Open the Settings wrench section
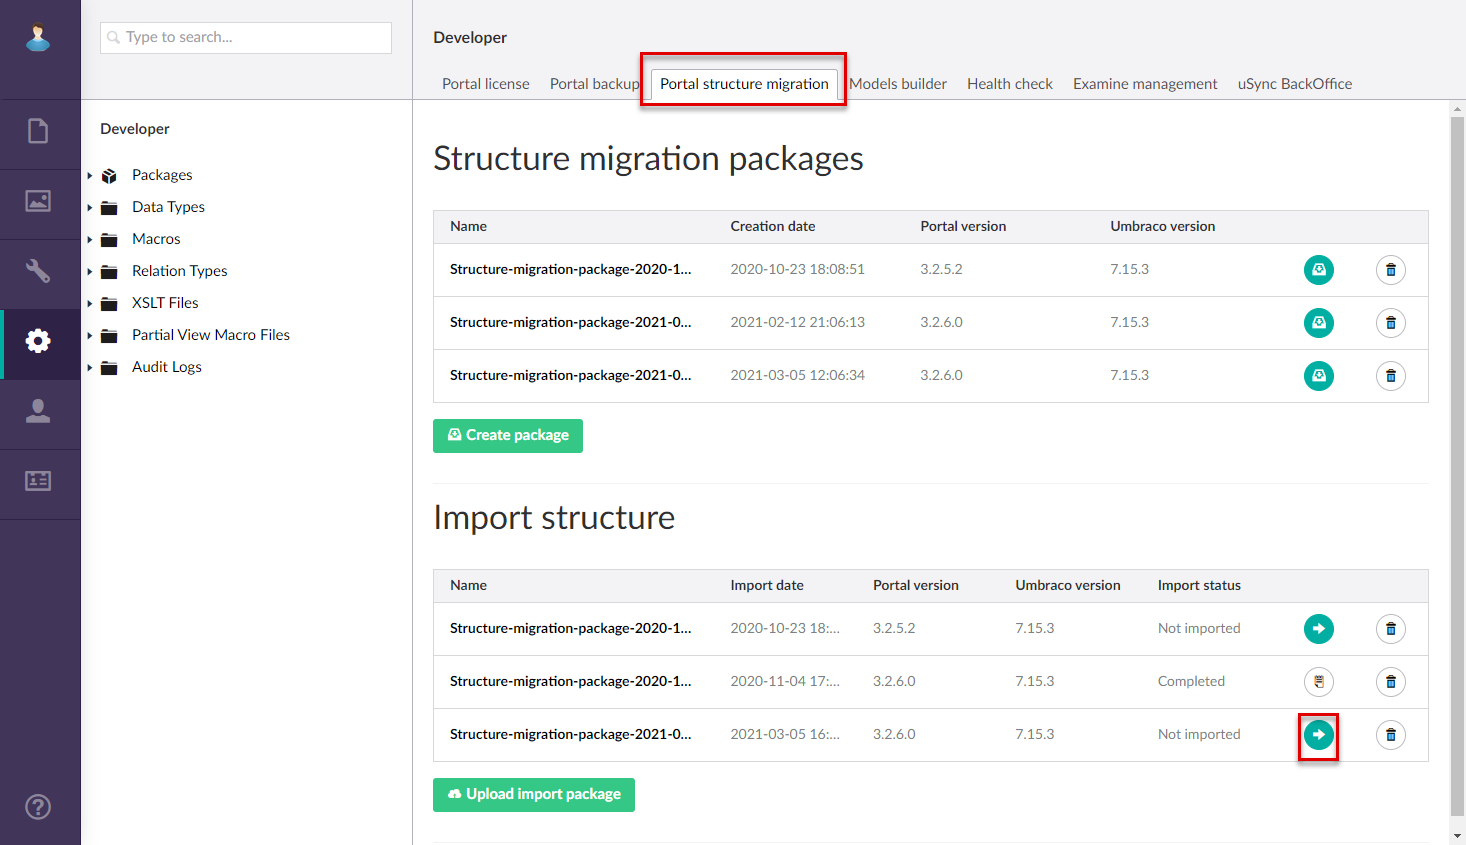Image resolution: width=1466 pixels, height=845 pixels. (38, 271)
